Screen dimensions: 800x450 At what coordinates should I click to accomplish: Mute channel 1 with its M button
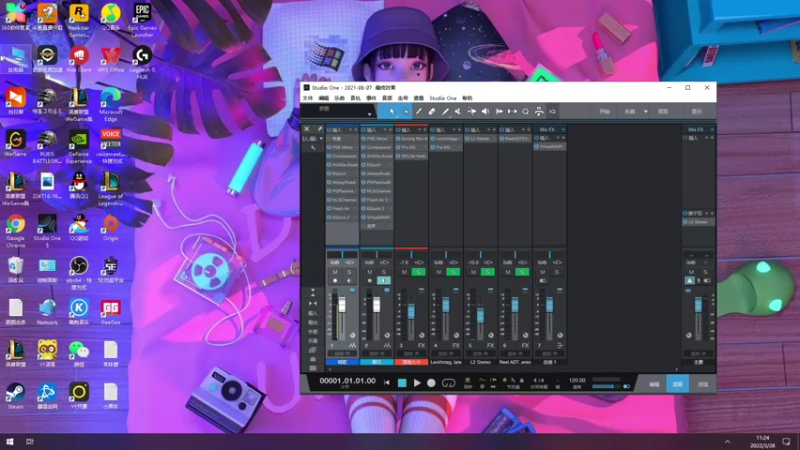click(x=335, y=272)
